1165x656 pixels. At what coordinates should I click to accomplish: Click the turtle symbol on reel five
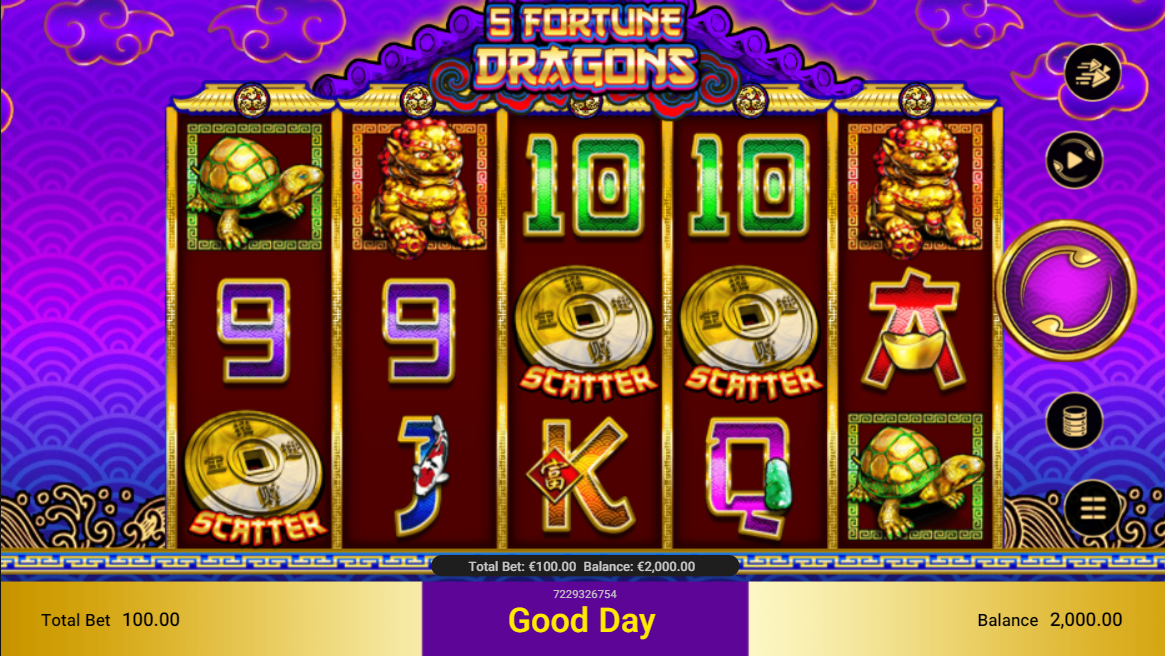(916, 477)
